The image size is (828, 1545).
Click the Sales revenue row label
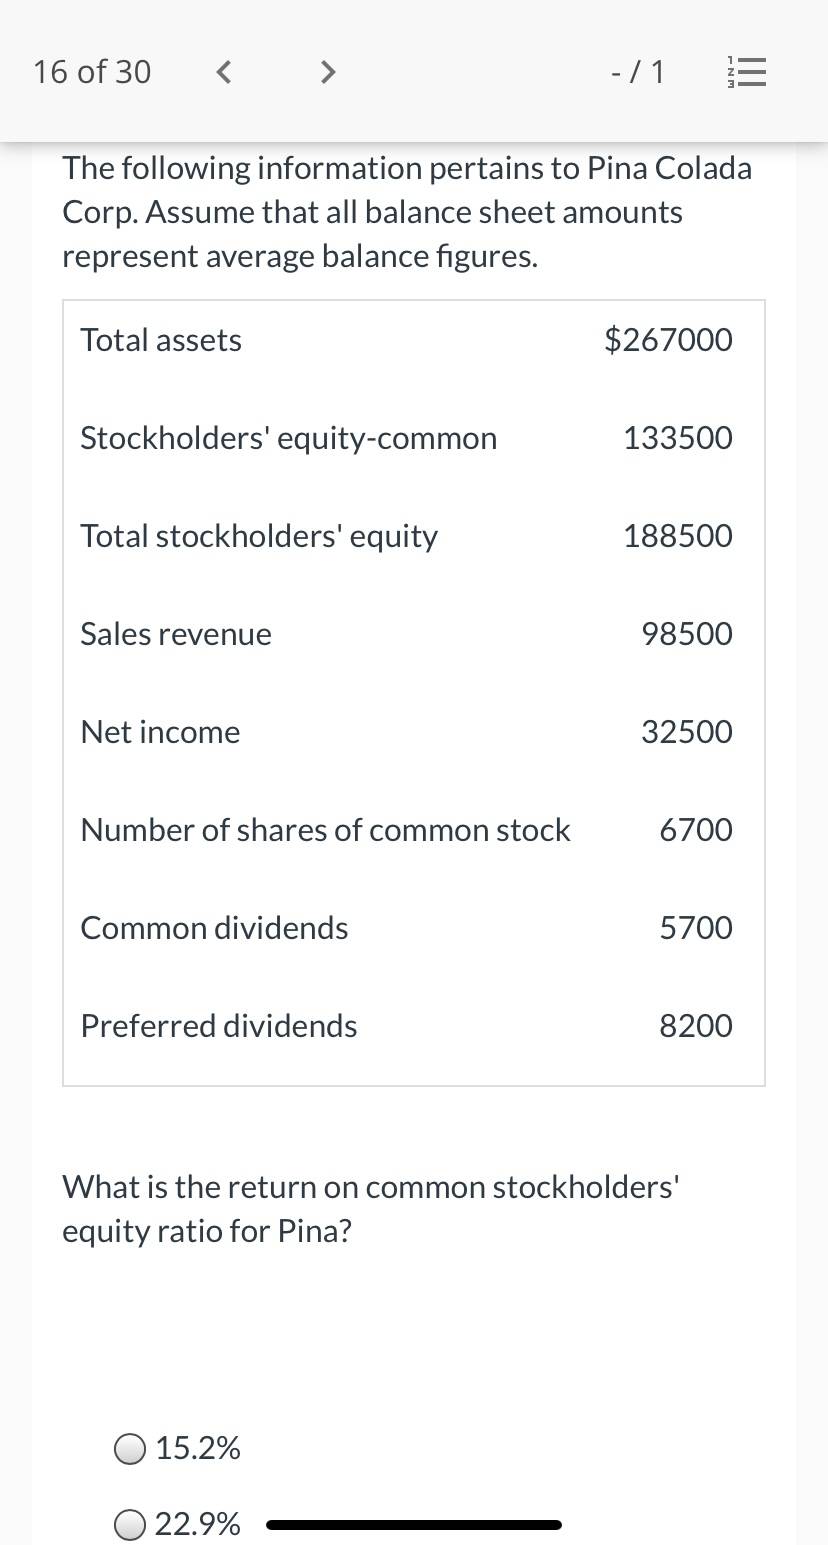coord(176,634)
